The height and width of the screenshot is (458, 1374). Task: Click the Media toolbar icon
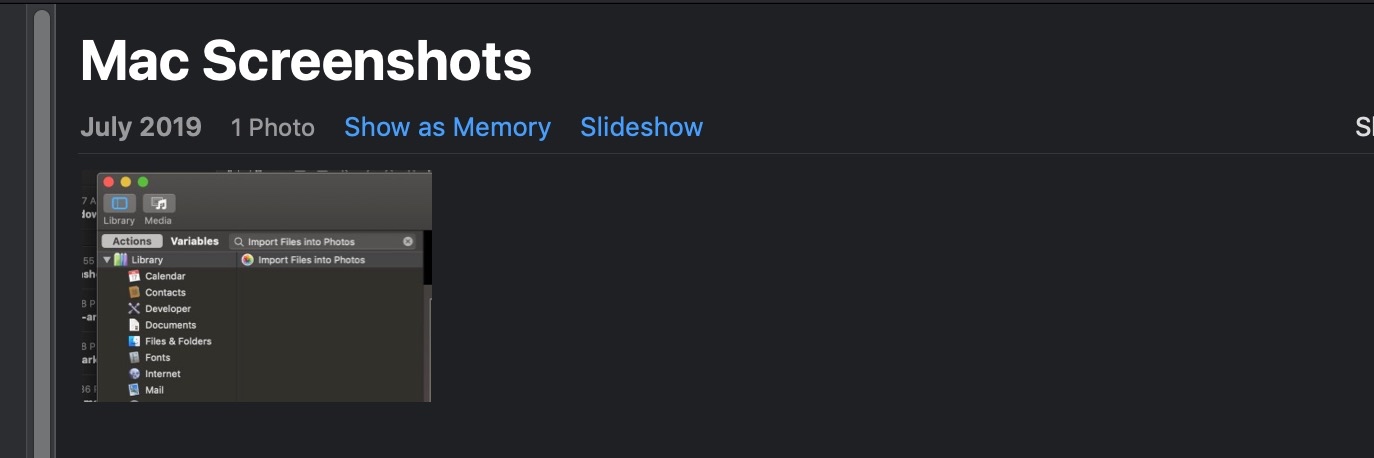[x=158, y=204]
